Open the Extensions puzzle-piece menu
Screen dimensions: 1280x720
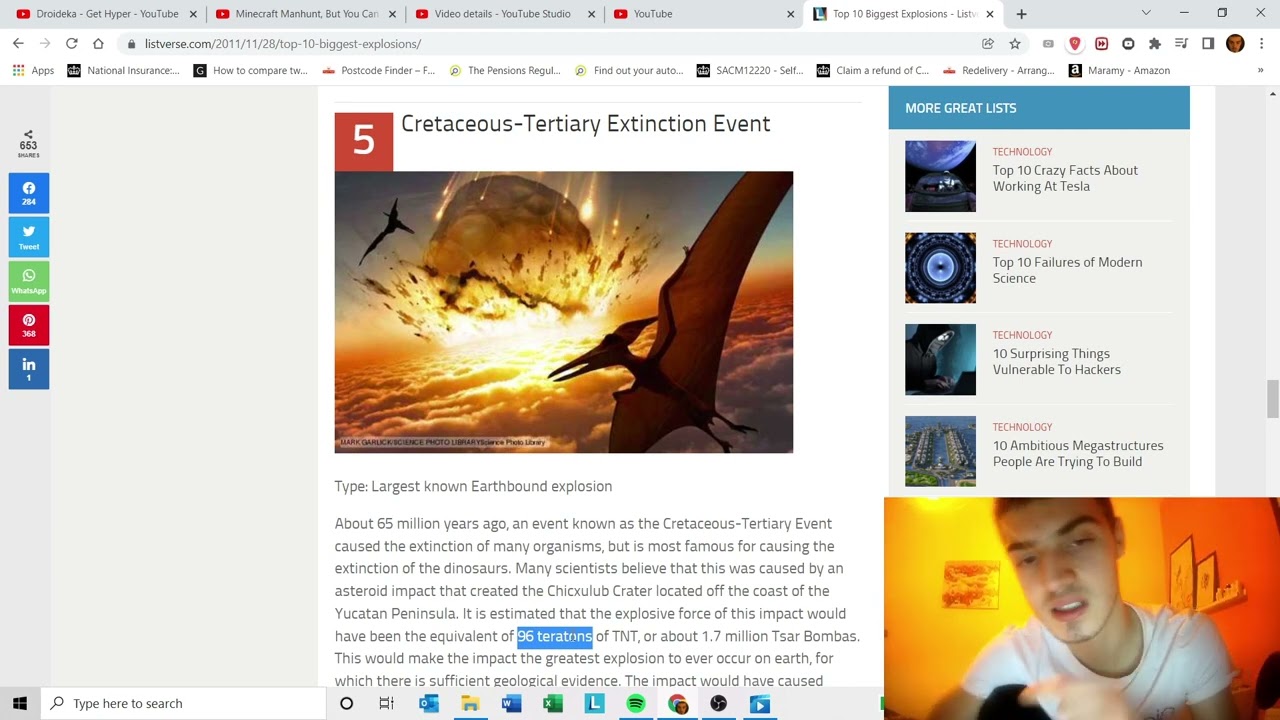[1155, 44]
